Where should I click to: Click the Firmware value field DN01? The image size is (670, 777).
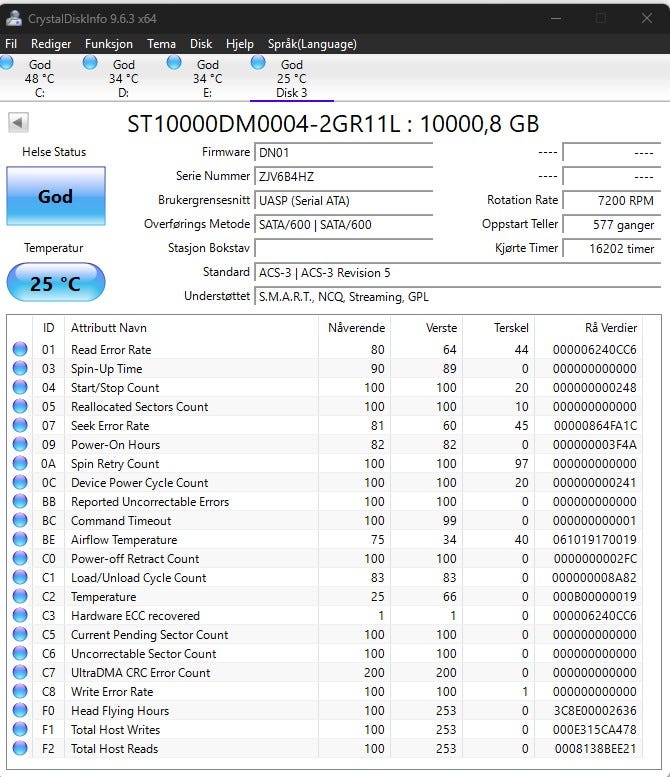(343, 152)
